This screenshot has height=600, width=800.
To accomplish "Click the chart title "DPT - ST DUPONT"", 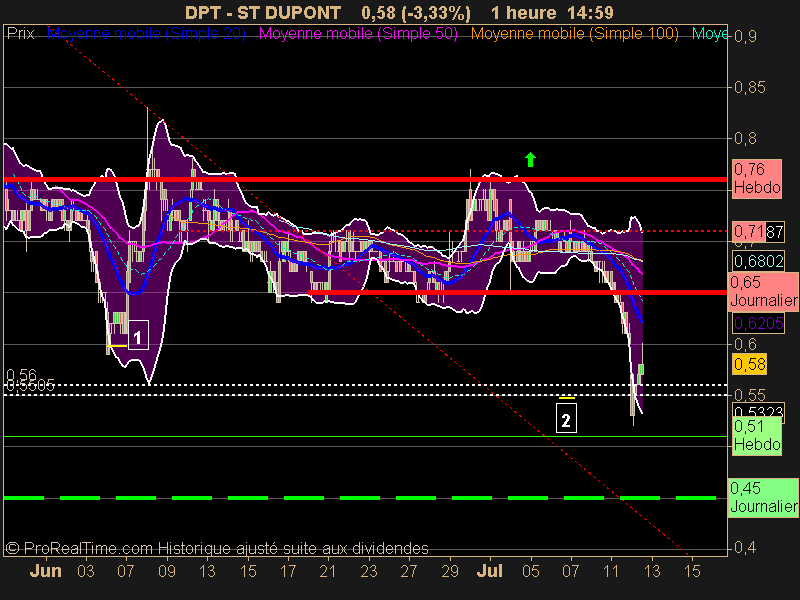I will [x=263, y=12].
